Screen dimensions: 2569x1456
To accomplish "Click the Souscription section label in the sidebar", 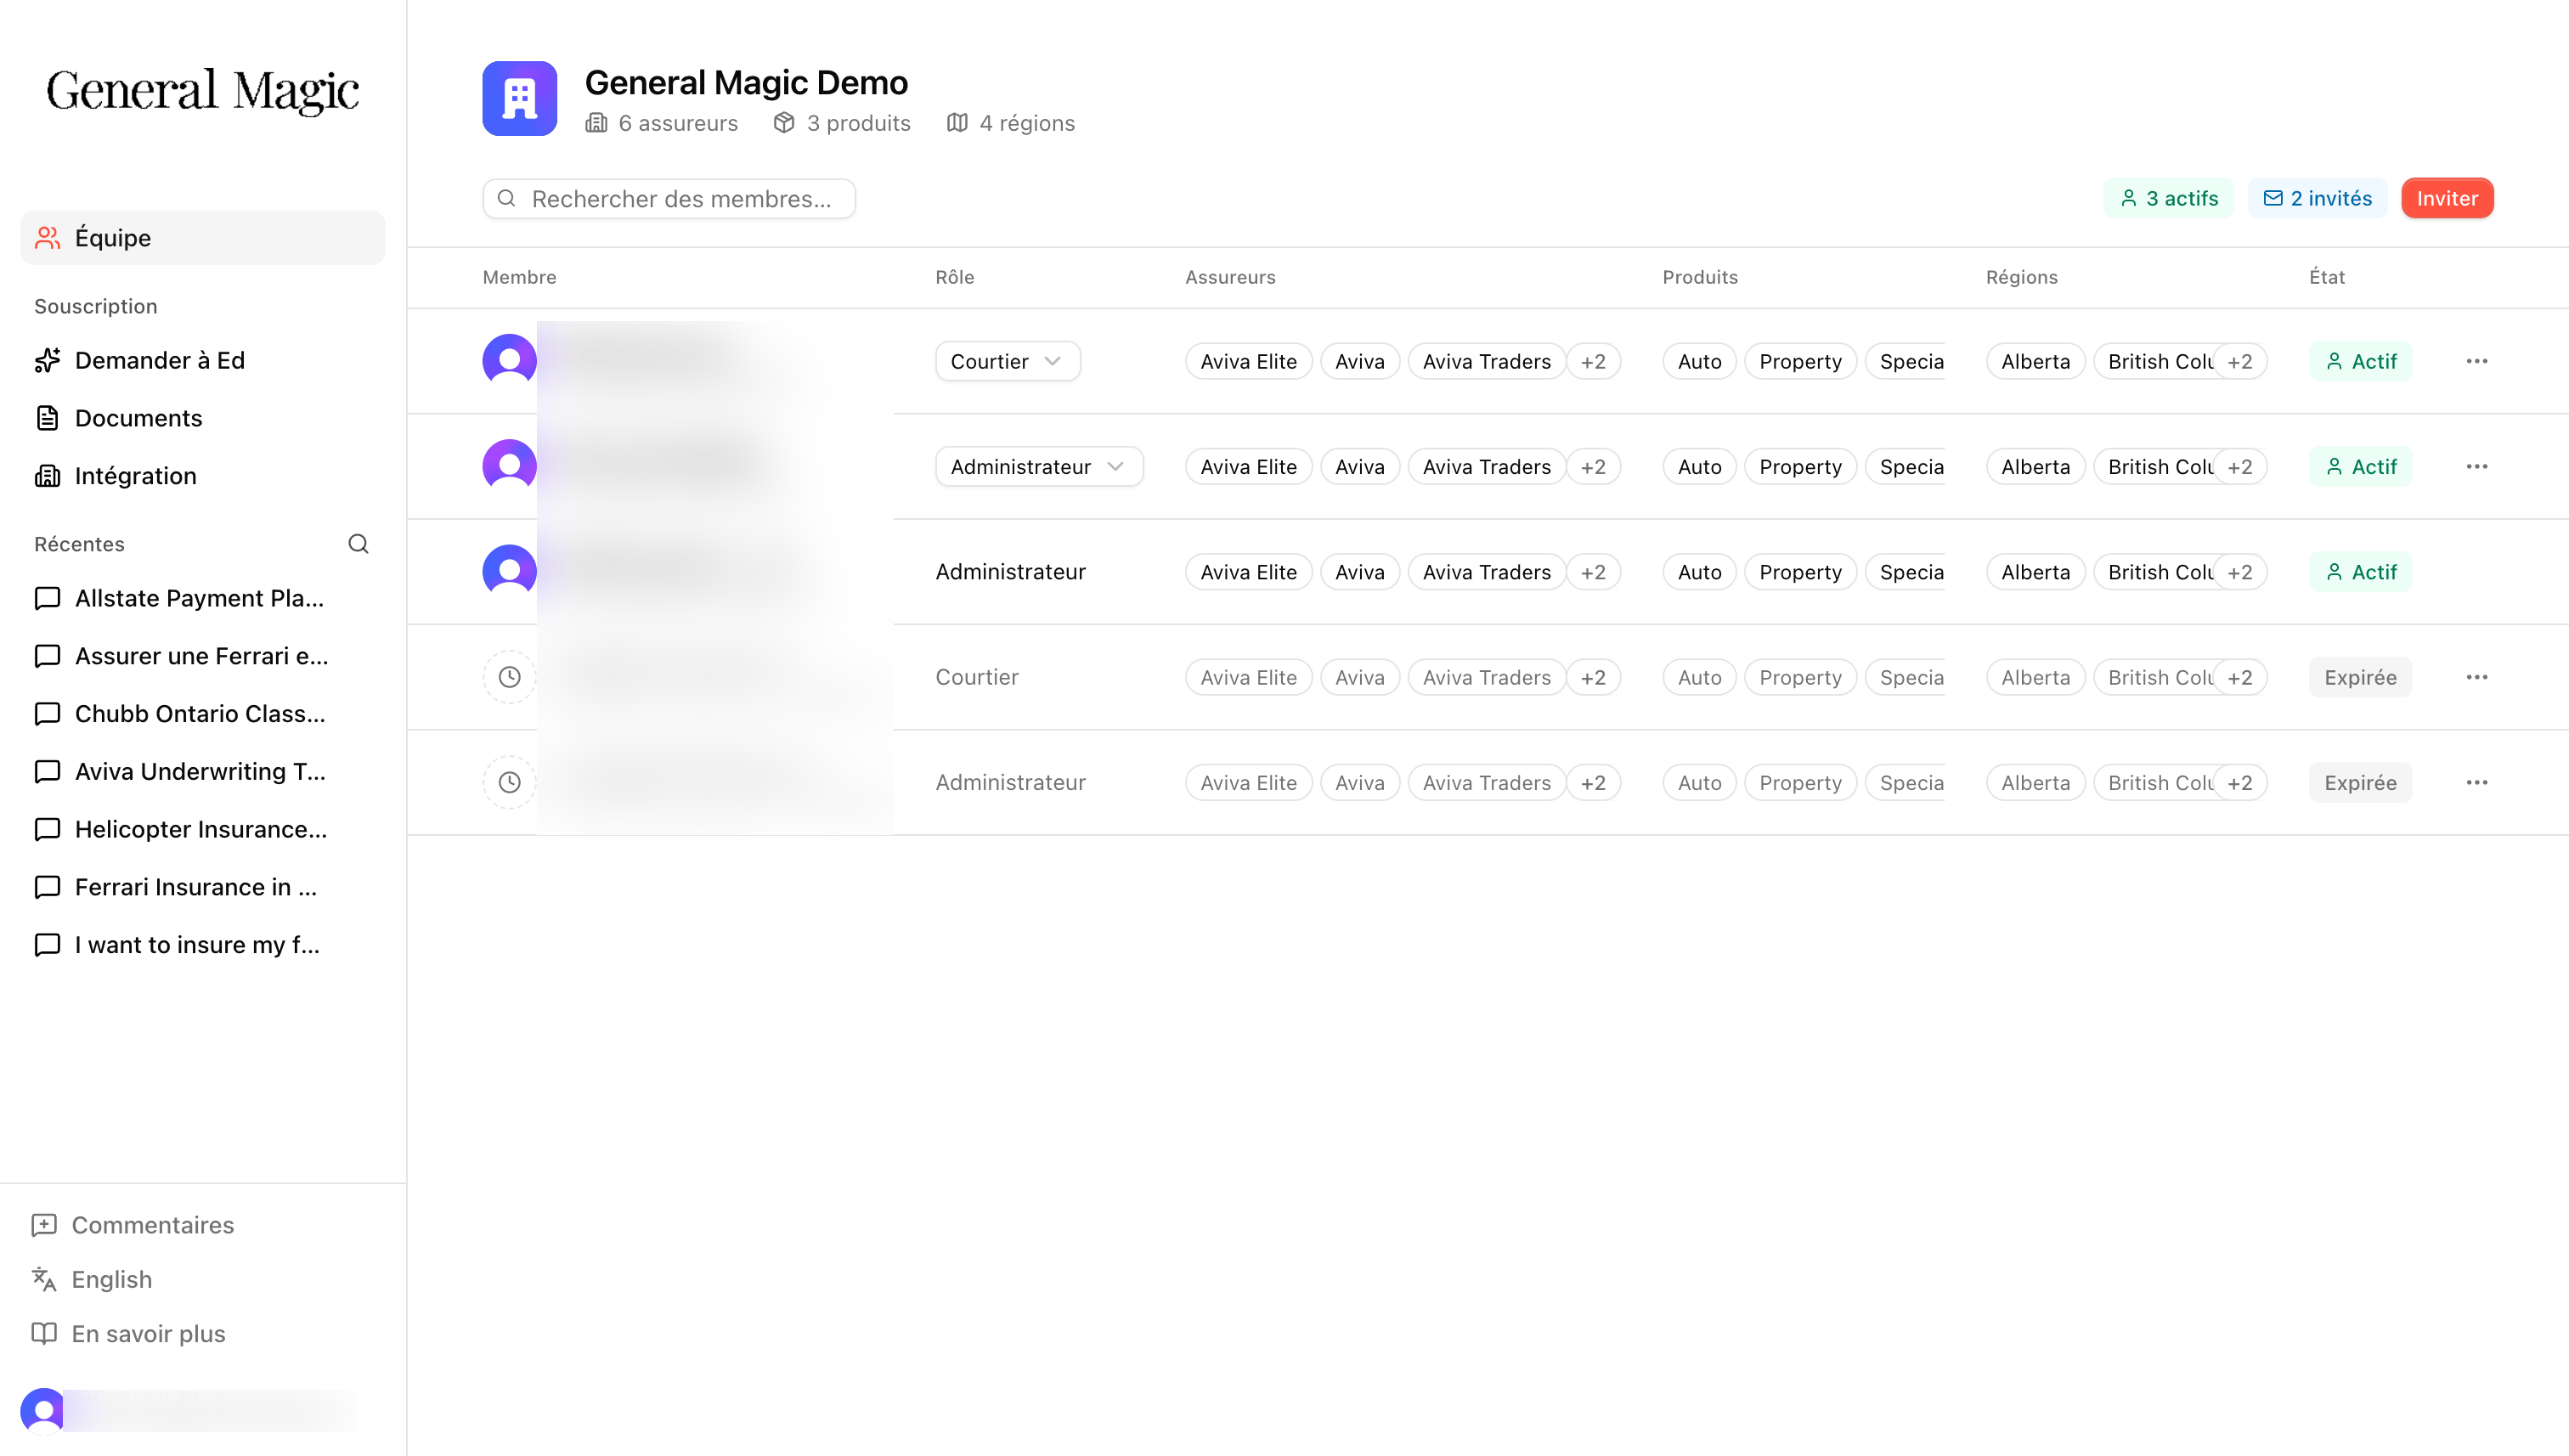I will coord(96,306).
